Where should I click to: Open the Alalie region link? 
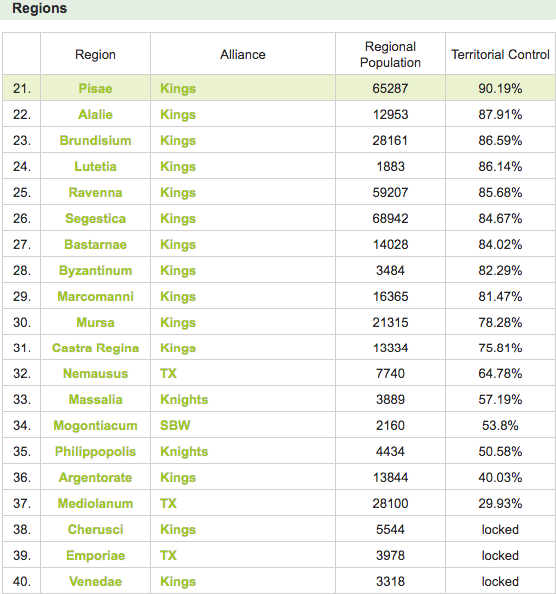click(x=95, y=114)
